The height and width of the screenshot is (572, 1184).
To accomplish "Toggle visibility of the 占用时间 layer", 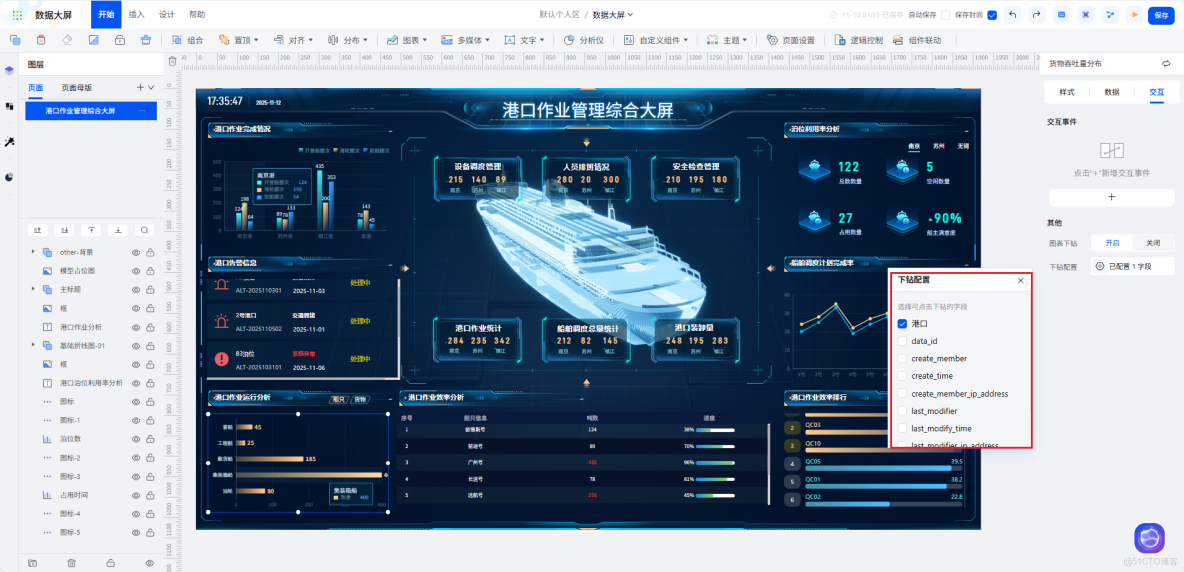I will pyautogui.click(x=136, y=495).
